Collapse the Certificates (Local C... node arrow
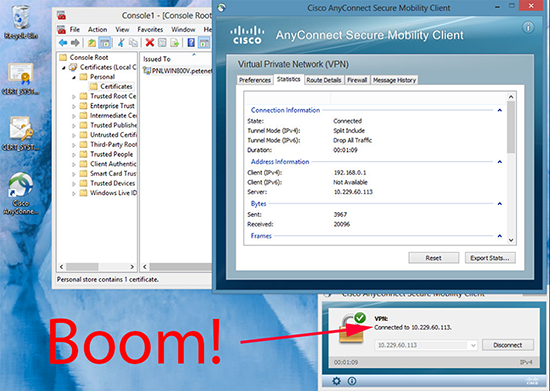This screenshot has height=391, width=550. click(64, 67)
